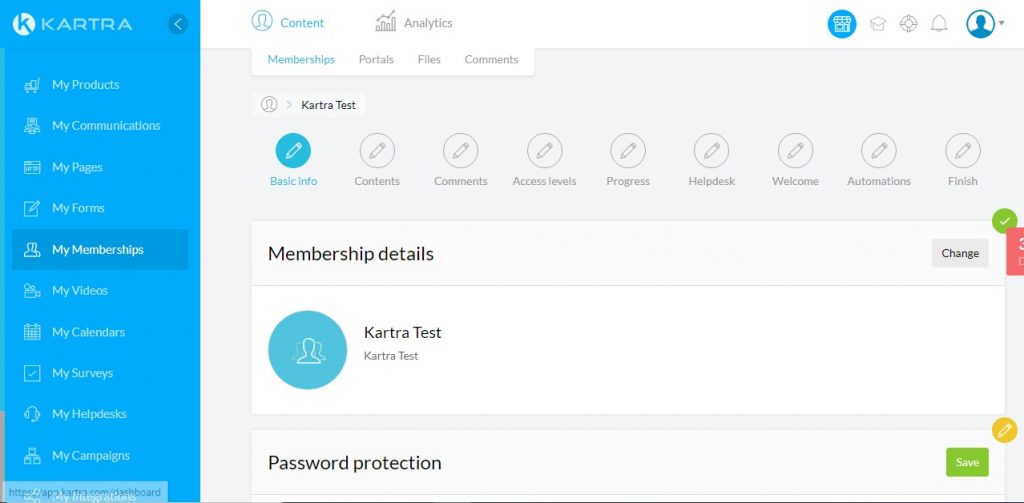Open the Portals tab
1024x503 pixels.
(376, 60)
